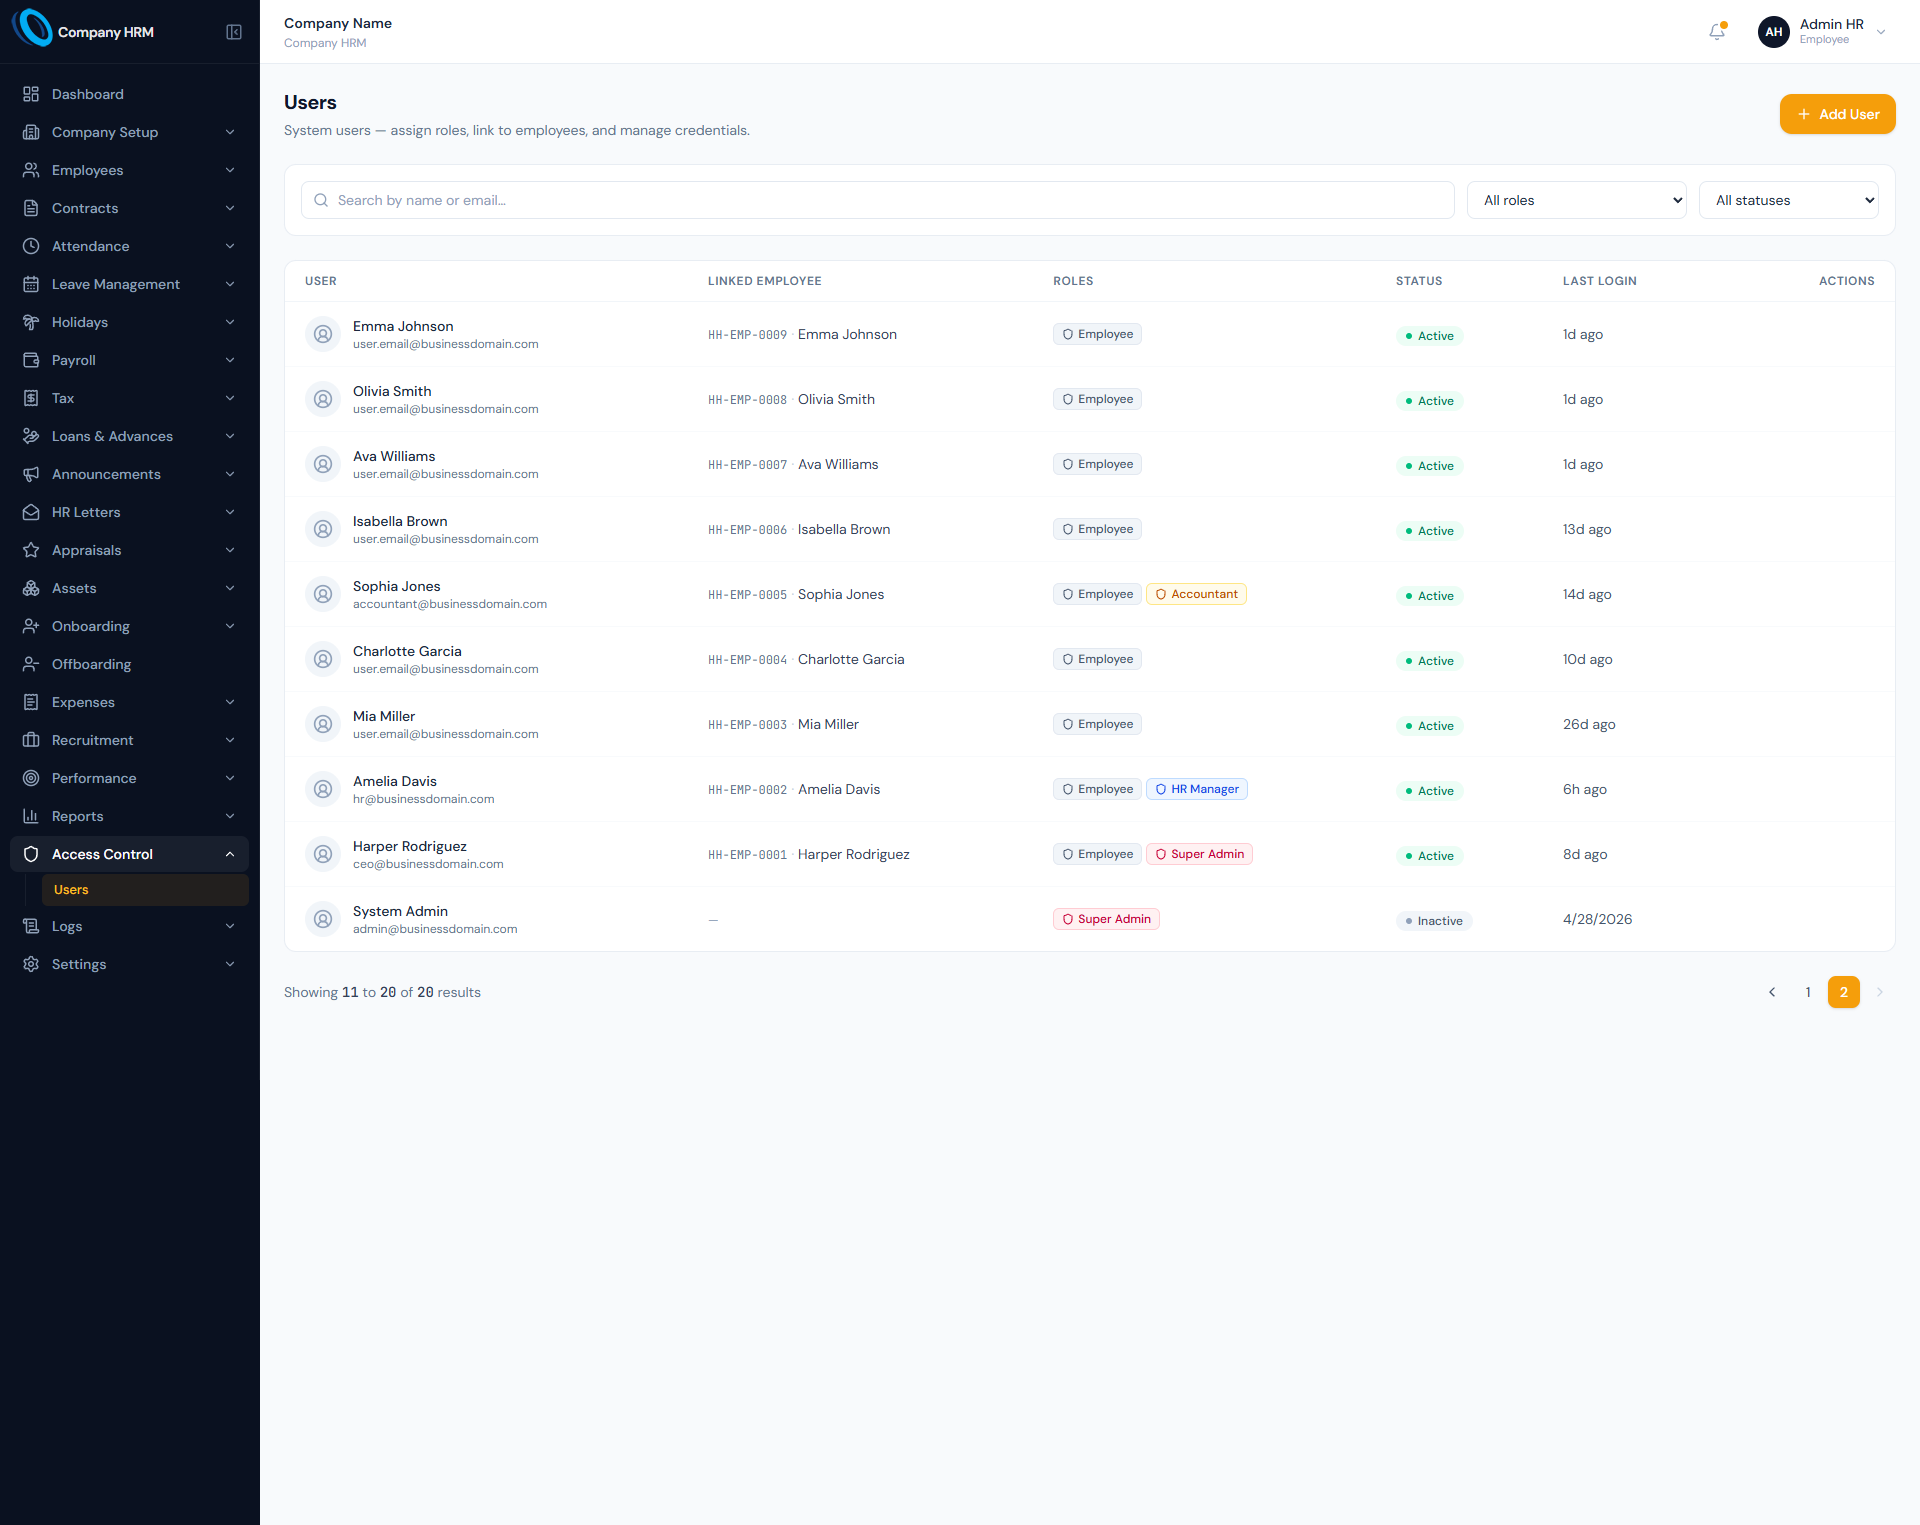Click the Announcements megaphone icon
The image size is (1920, 1525).
pos(31,474)
